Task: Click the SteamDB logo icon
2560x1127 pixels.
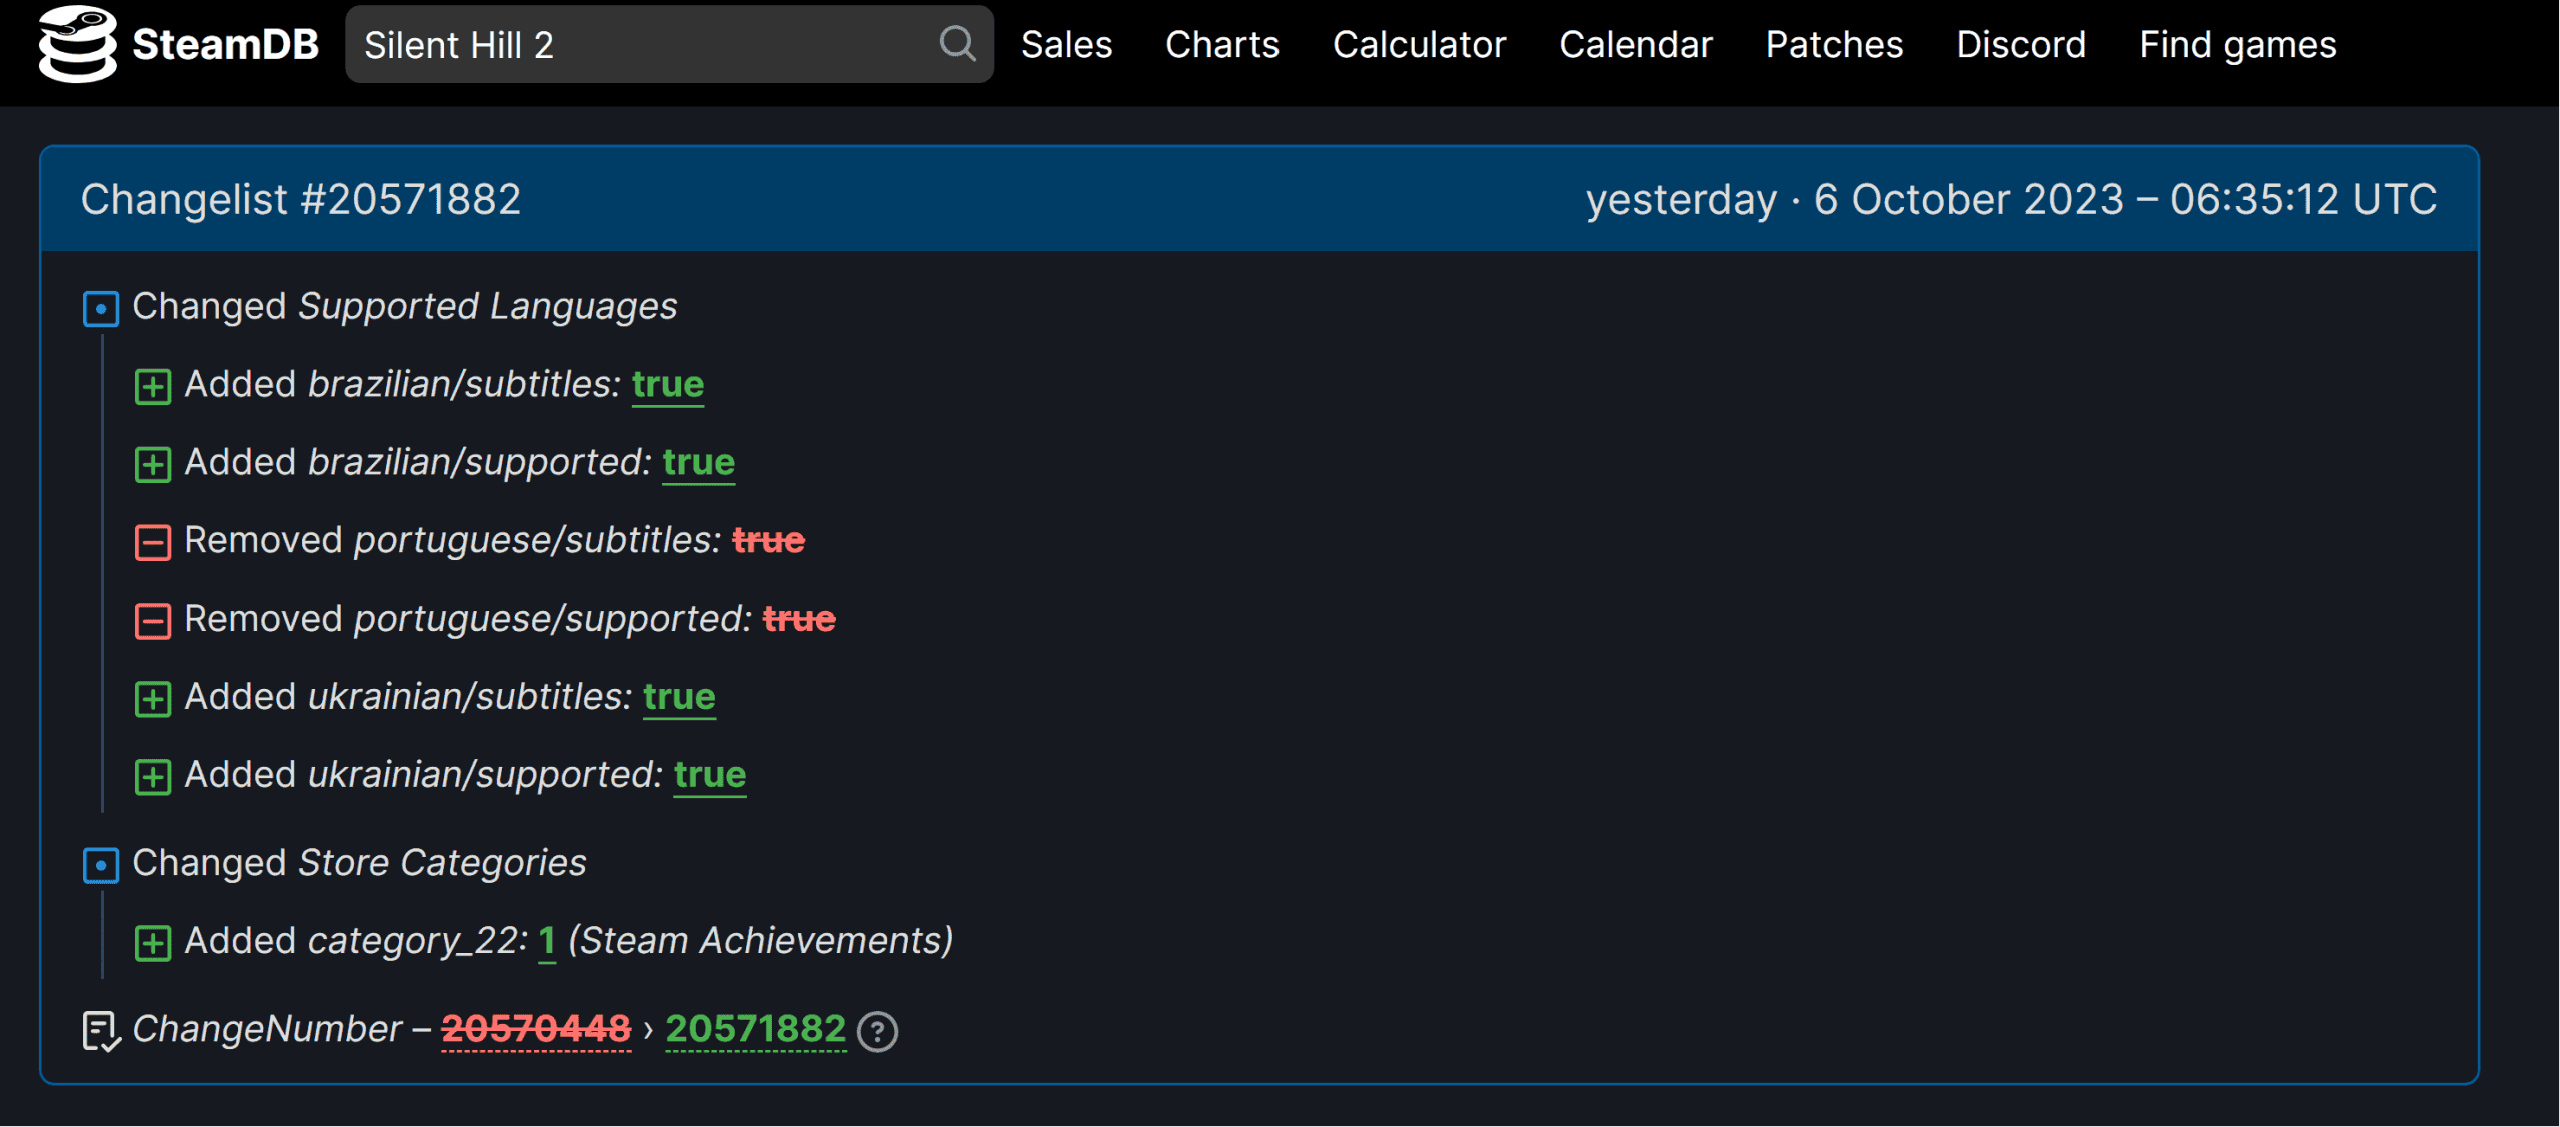Action: (x=77, y=44)
